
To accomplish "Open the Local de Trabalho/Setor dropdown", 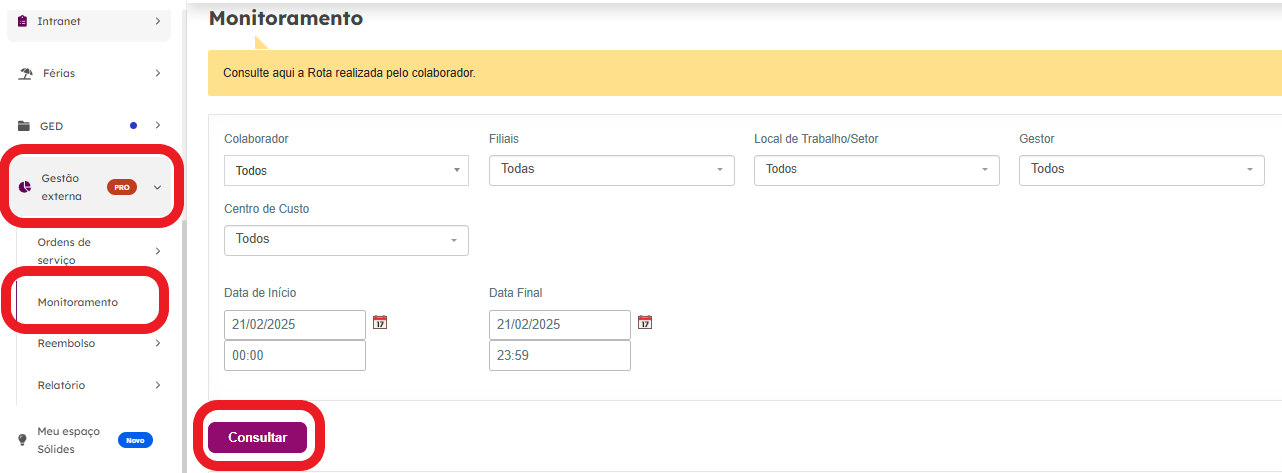I will pyautogui.click(x=877, y=170).
